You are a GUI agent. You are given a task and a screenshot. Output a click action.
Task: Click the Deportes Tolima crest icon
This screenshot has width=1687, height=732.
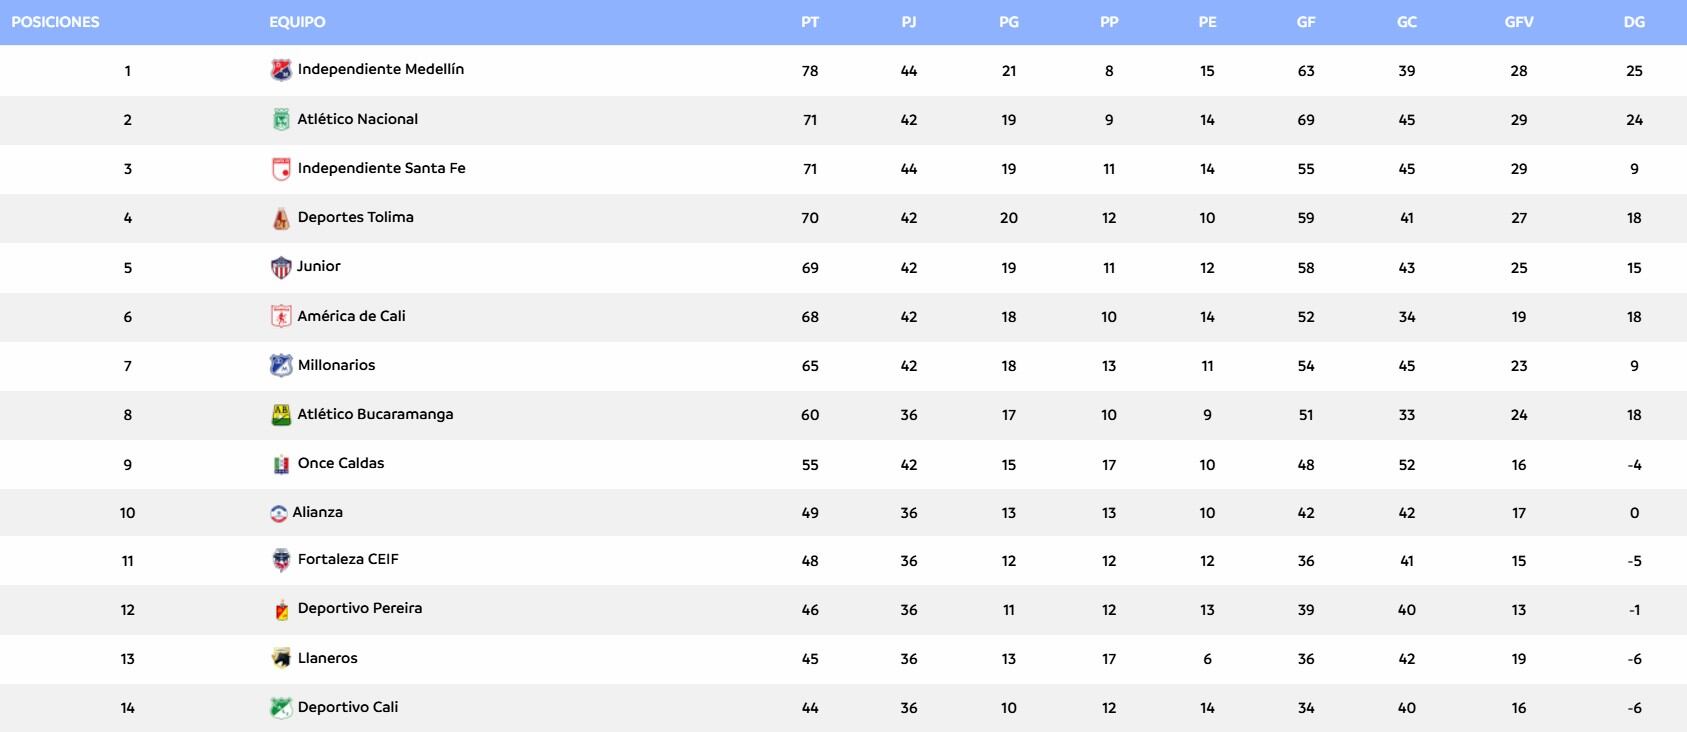pyautogui.click(x=281, y=218)
